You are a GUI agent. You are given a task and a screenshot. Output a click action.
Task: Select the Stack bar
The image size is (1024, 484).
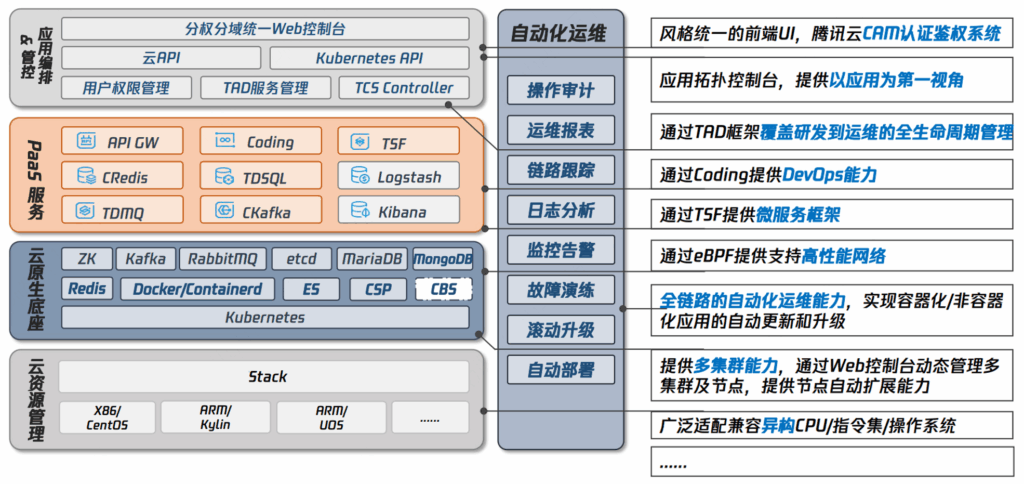(264, 377)
